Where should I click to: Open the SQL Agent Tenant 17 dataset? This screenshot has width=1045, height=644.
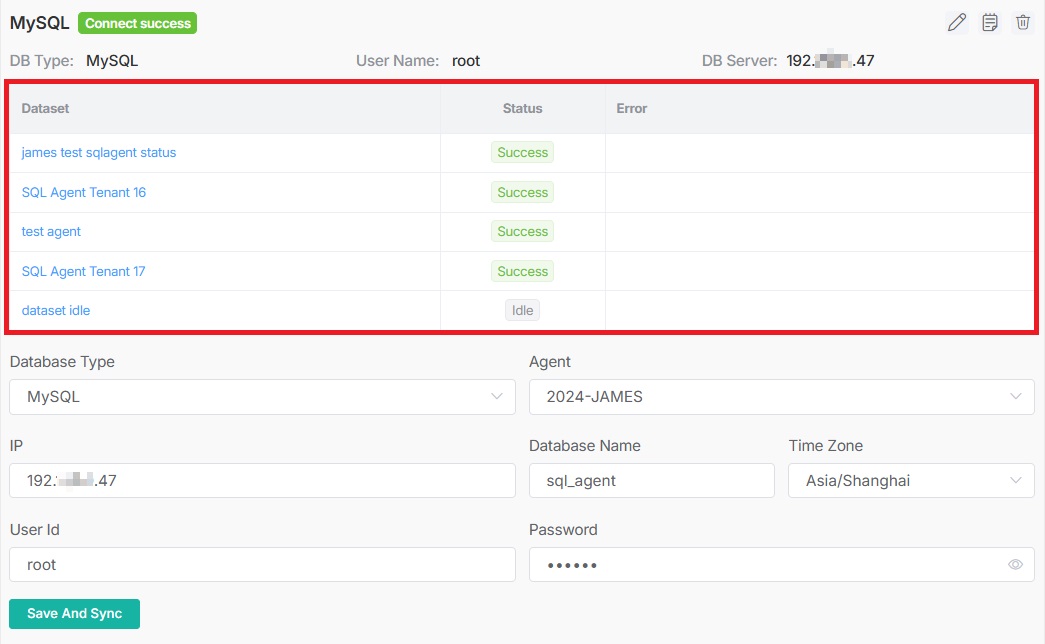pyautogui.click(x=84, y=271)
